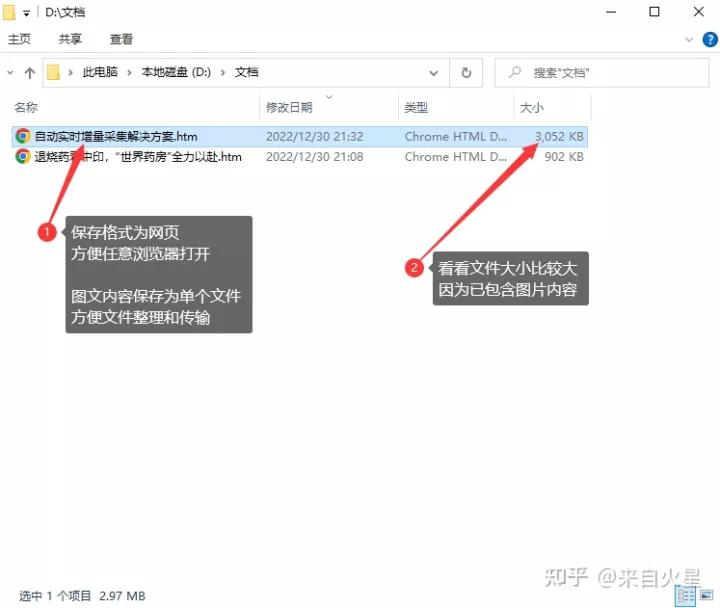
Task: Click the 3,052 KB size cell
Action: click(x=559, y=136)
